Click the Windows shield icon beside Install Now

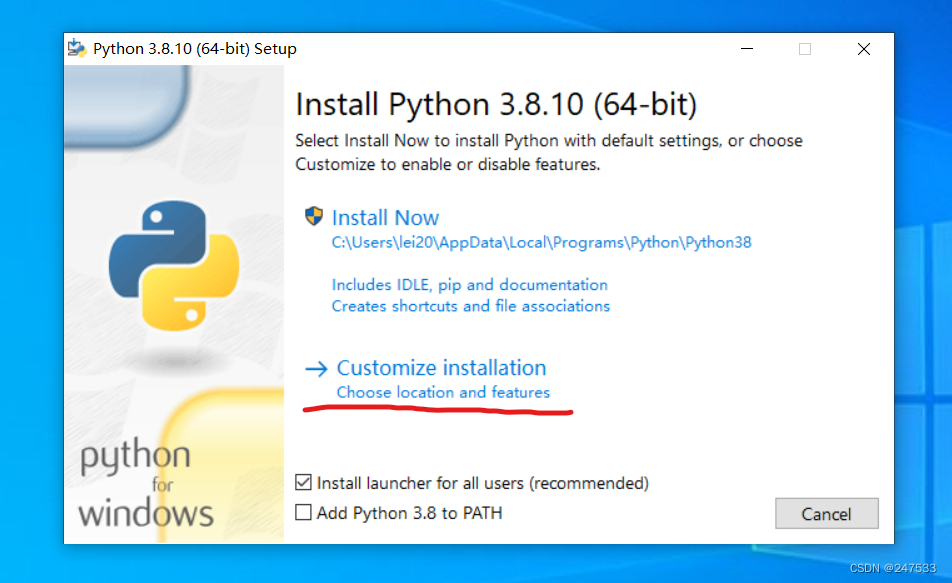(x=312, y=217)
